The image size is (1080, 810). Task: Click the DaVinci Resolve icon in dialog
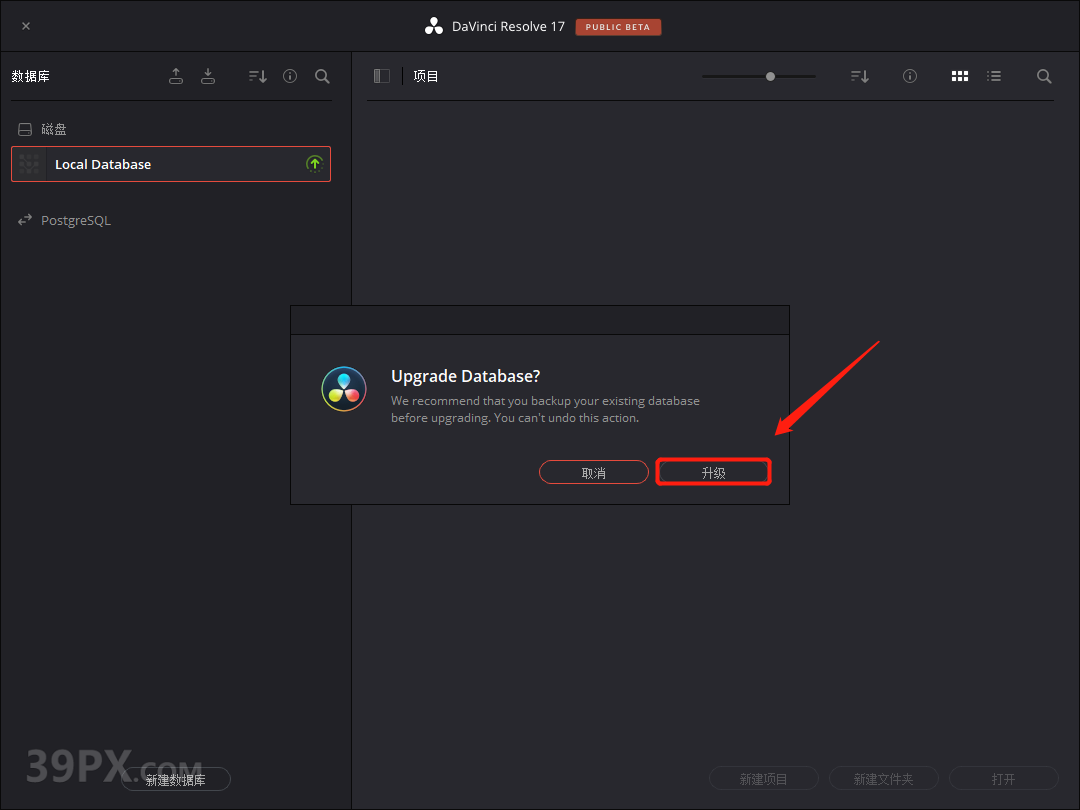pos(344,389)
